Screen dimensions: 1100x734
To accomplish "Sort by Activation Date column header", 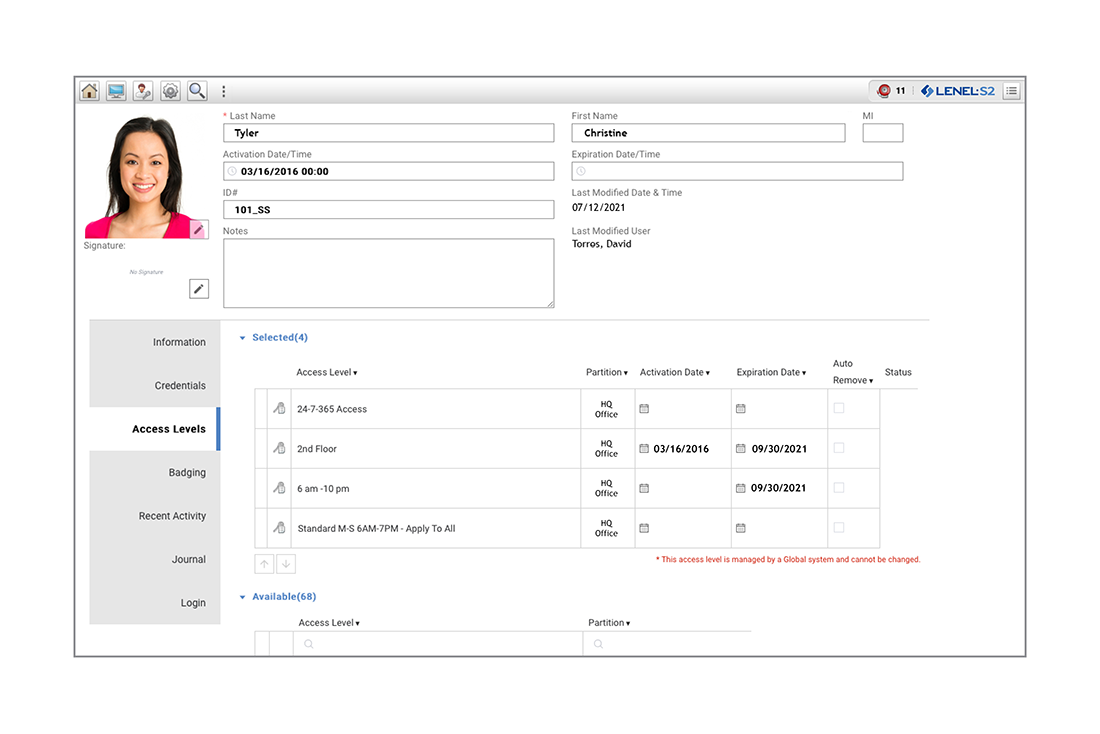I will point(675,372).
